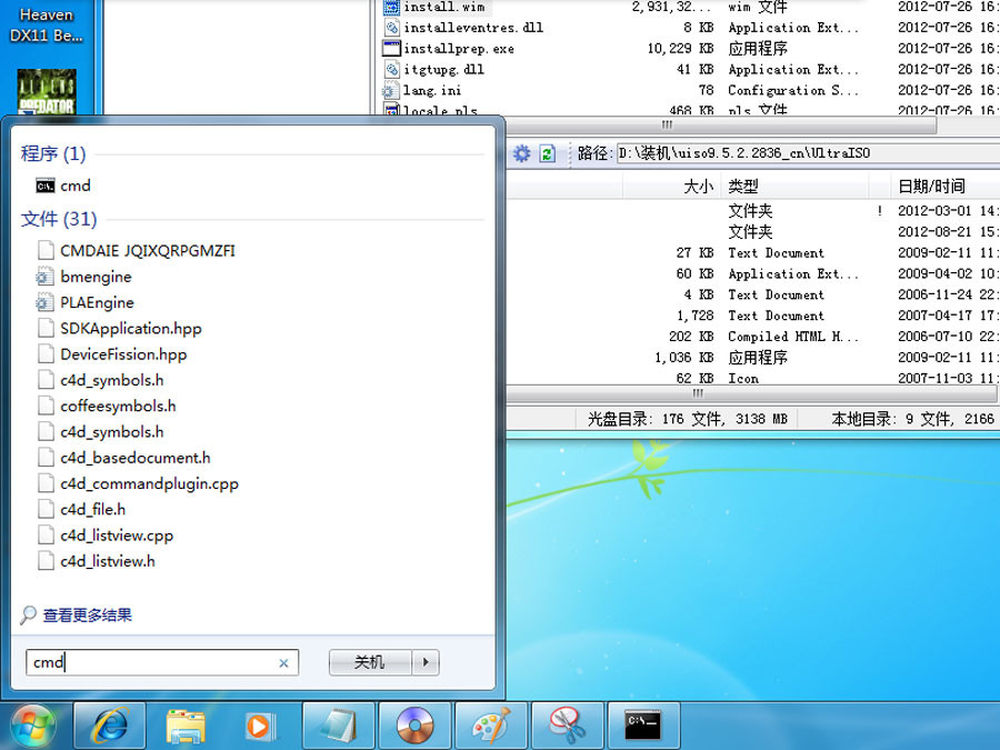This screenshot has height=750, width=1000.
Task: Select the 1,728 Text Document row
Action: (753, 315)
